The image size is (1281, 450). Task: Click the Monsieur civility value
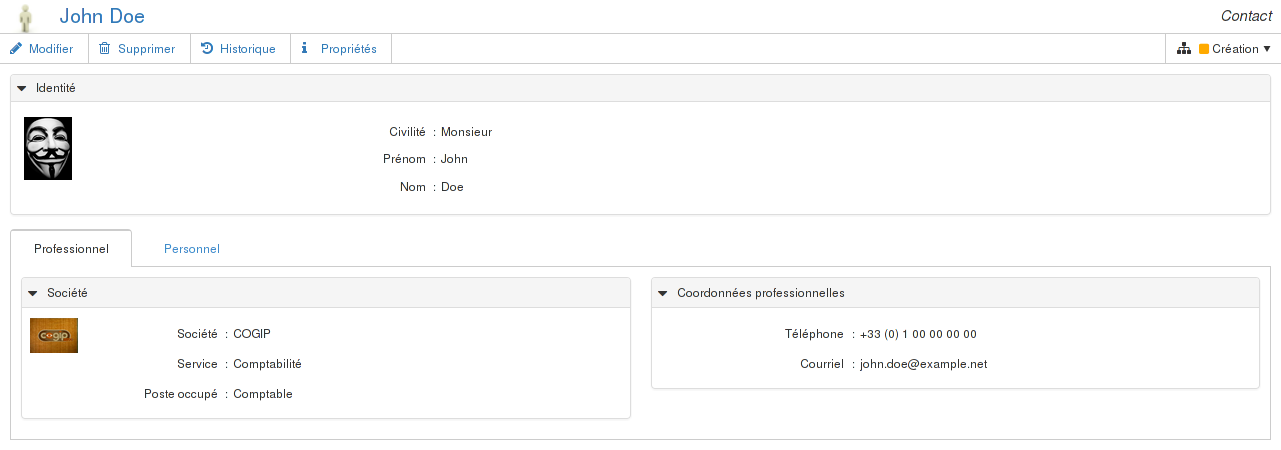tap(466, 132)
